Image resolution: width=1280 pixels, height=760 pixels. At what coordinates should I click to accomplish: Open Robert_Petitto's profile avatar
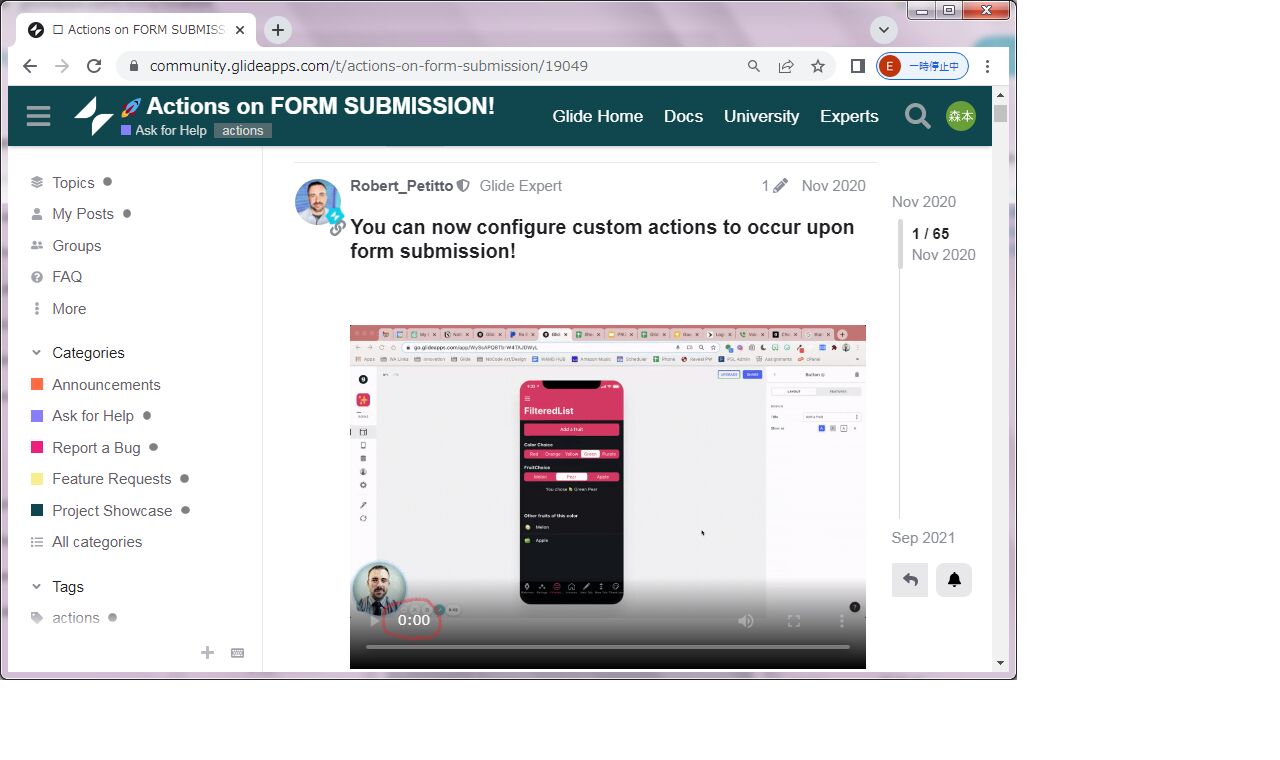318,202
